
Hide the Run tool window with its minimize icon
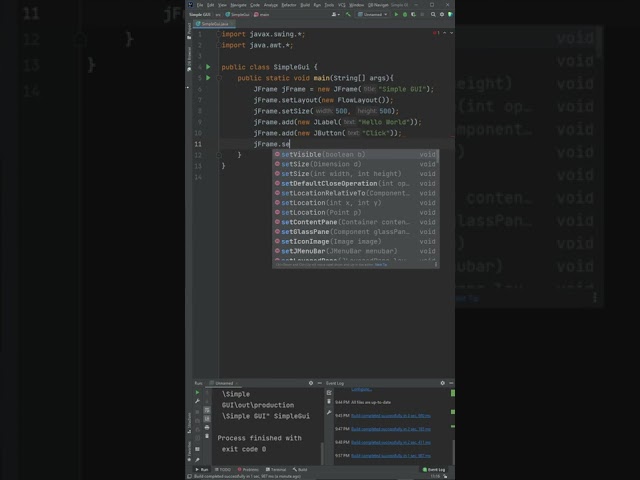click(320, 383)
